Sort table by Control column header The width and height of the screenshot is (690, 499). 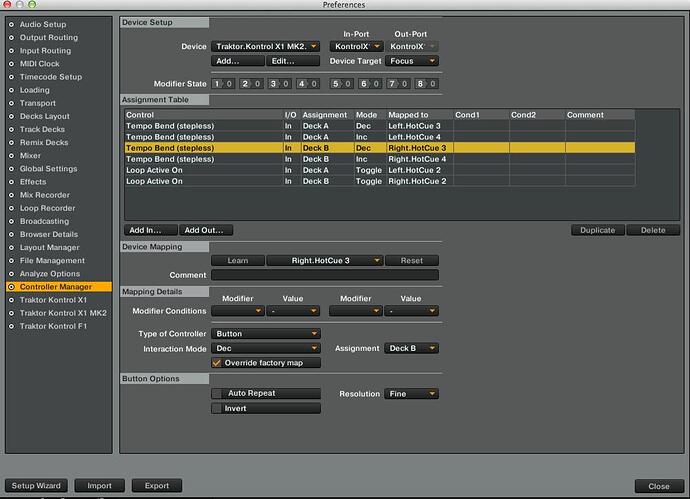click(203, 115)
